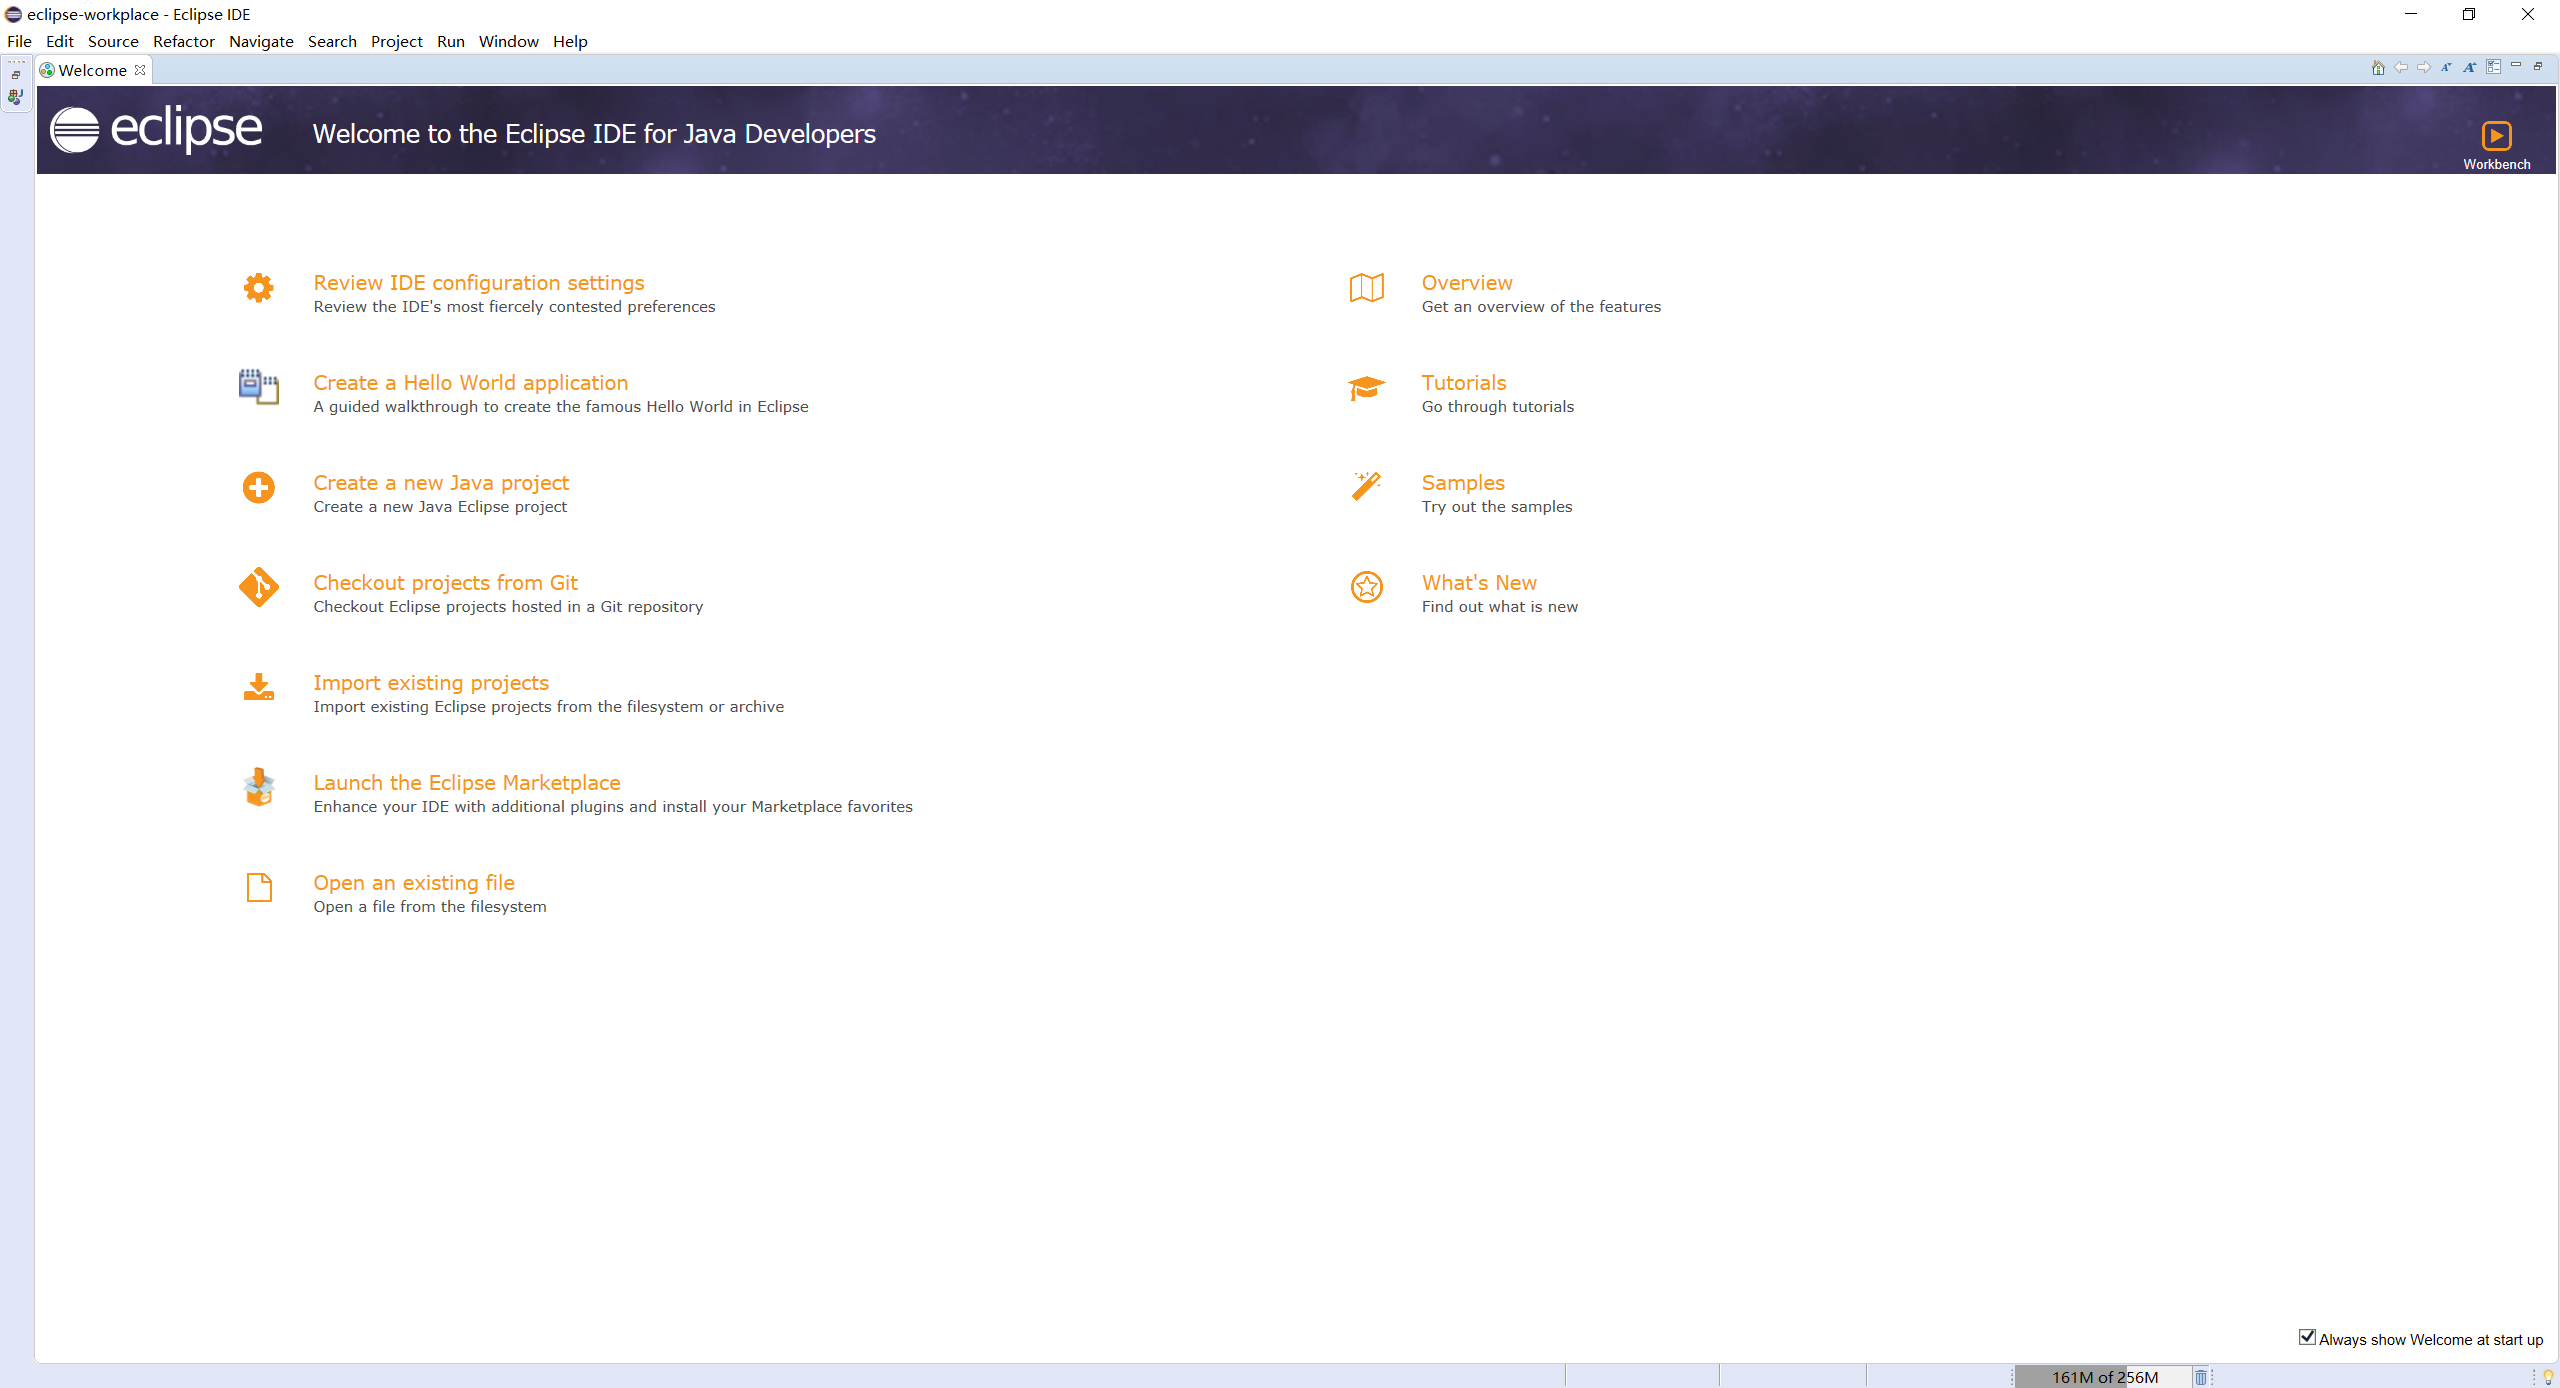Run garbage collector trash icon
Viewport: 2560px width, 1388px height.
tap(2201, 1377)
